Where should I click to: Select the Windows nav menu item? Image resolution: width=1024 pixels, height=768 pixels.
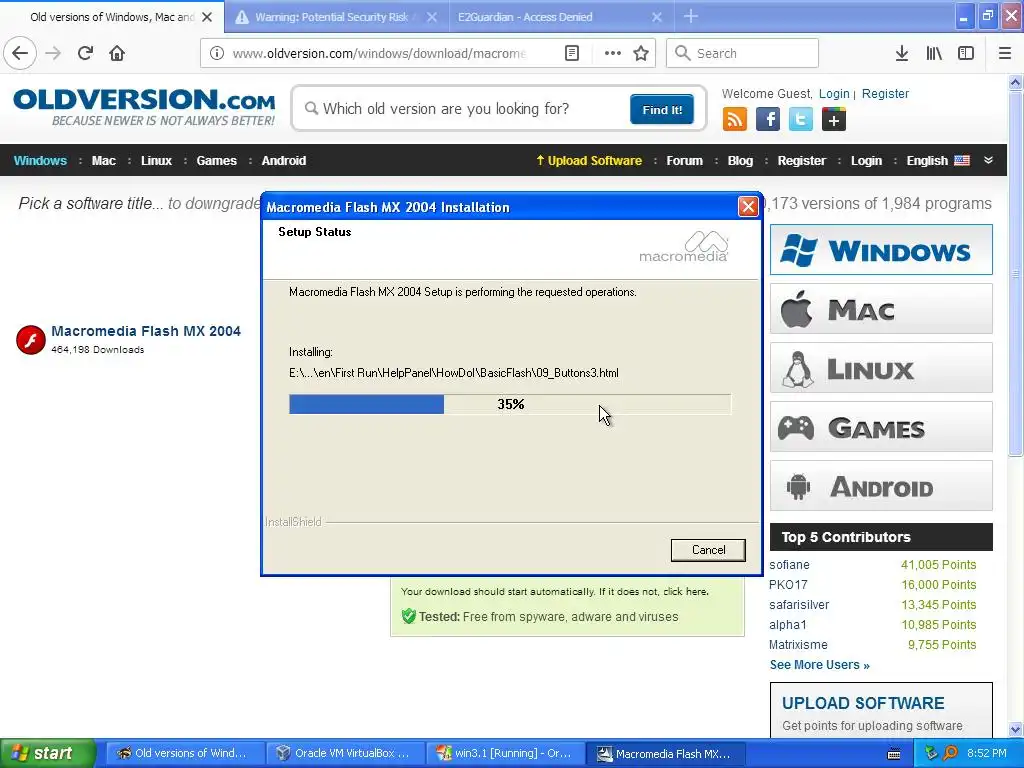40,161
